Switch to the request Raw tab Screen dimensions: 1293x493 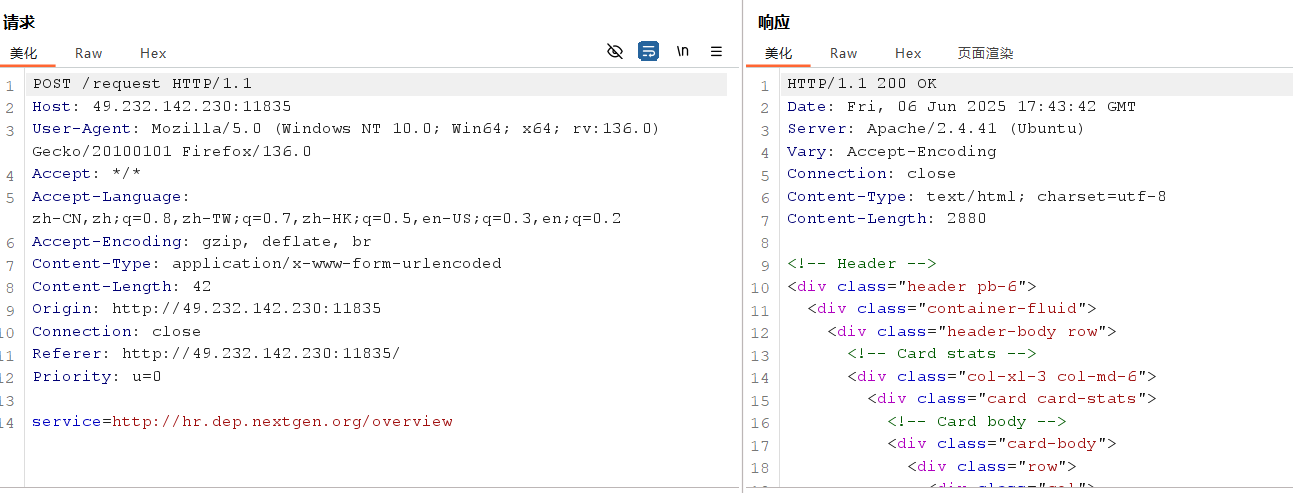(88, 53)
